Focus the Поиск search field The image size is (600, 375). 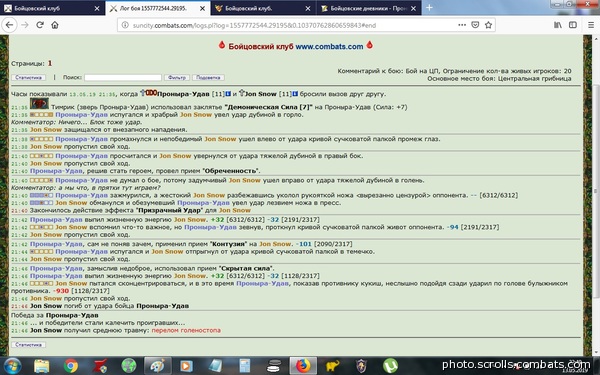123,77
